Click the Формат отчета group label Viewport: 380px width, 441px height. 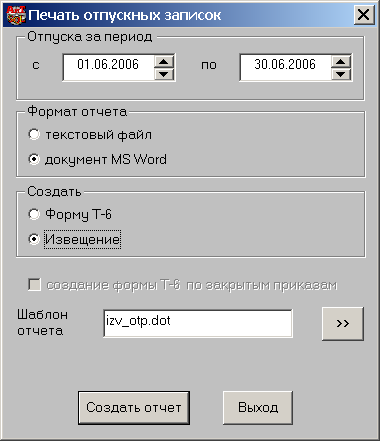coord(77,112)
